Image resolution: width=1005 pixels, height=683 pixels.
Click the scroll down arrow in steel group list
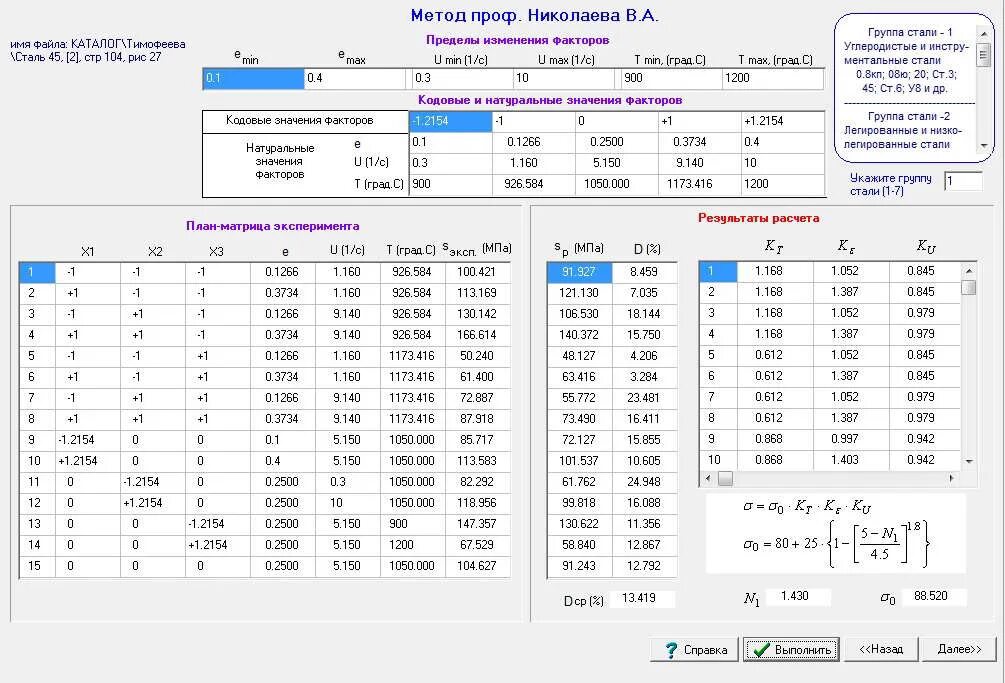point(983,146)
